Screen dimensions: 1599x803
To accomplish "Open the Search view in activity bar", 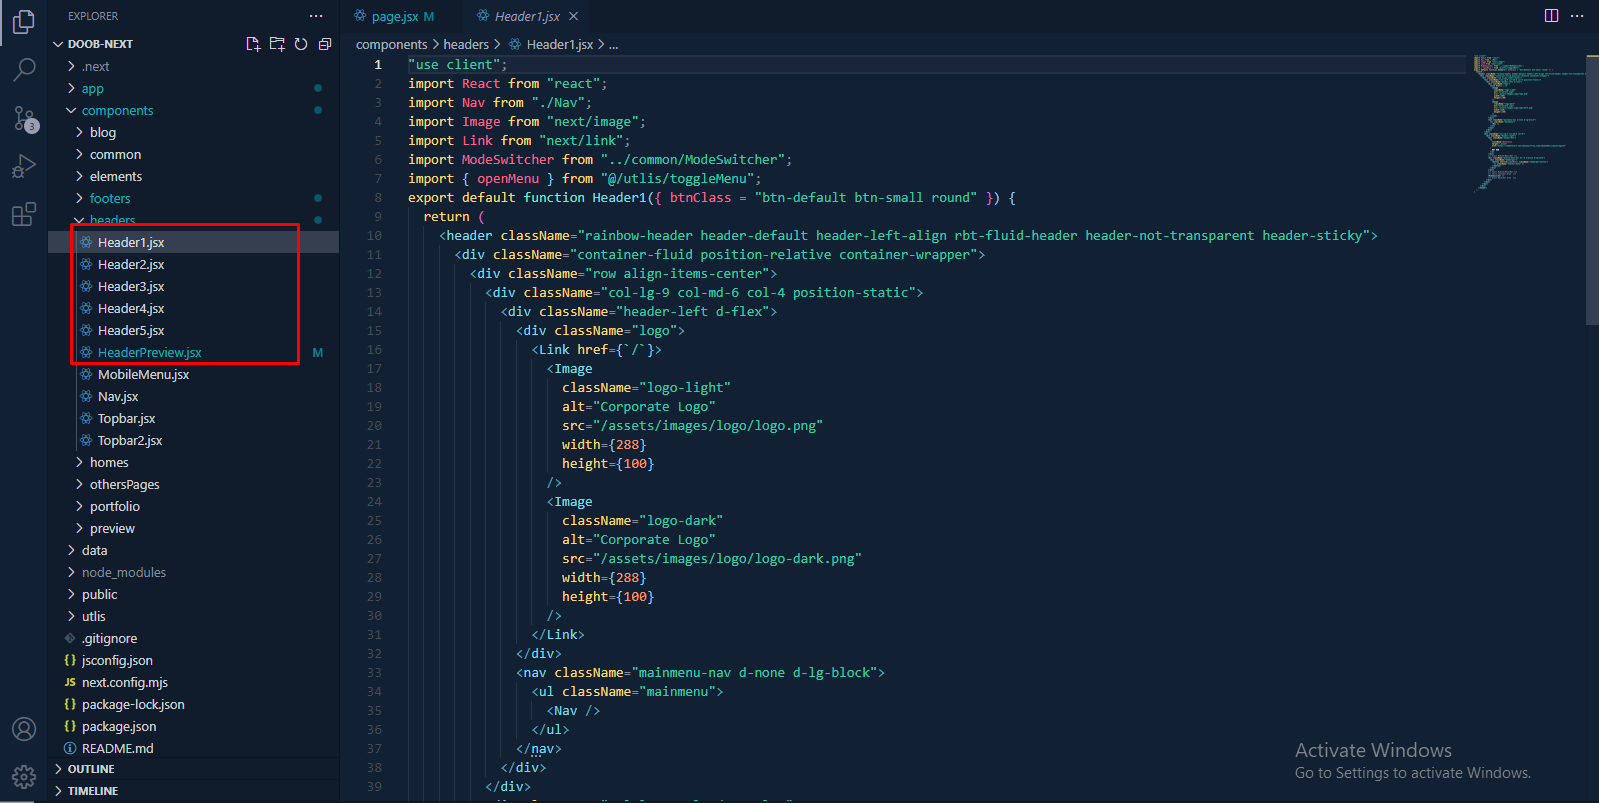I will point(24,70).
